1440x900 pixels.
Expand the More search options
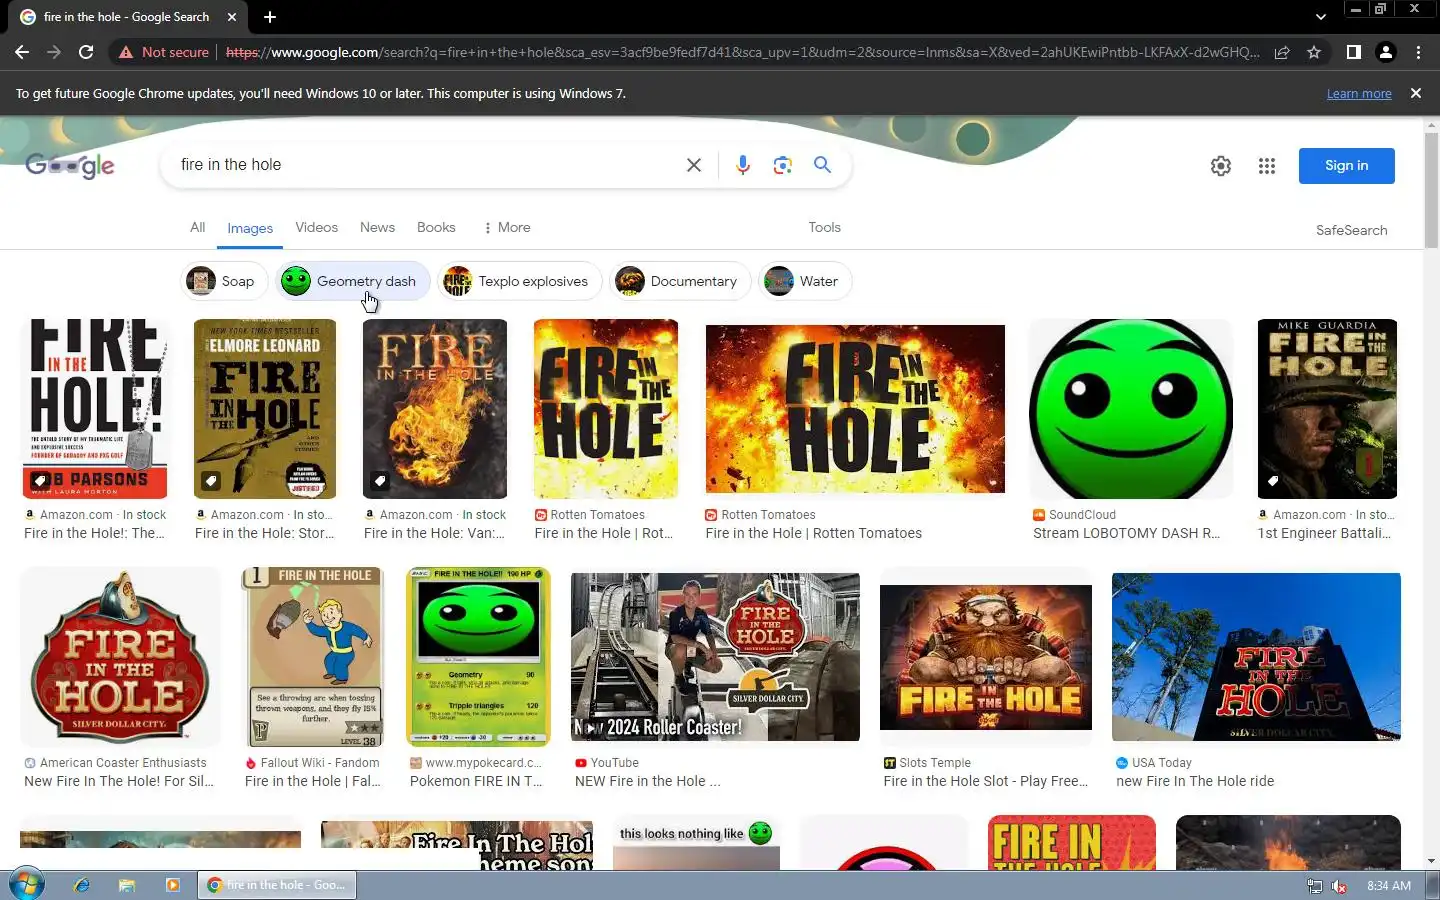[507, 227]
